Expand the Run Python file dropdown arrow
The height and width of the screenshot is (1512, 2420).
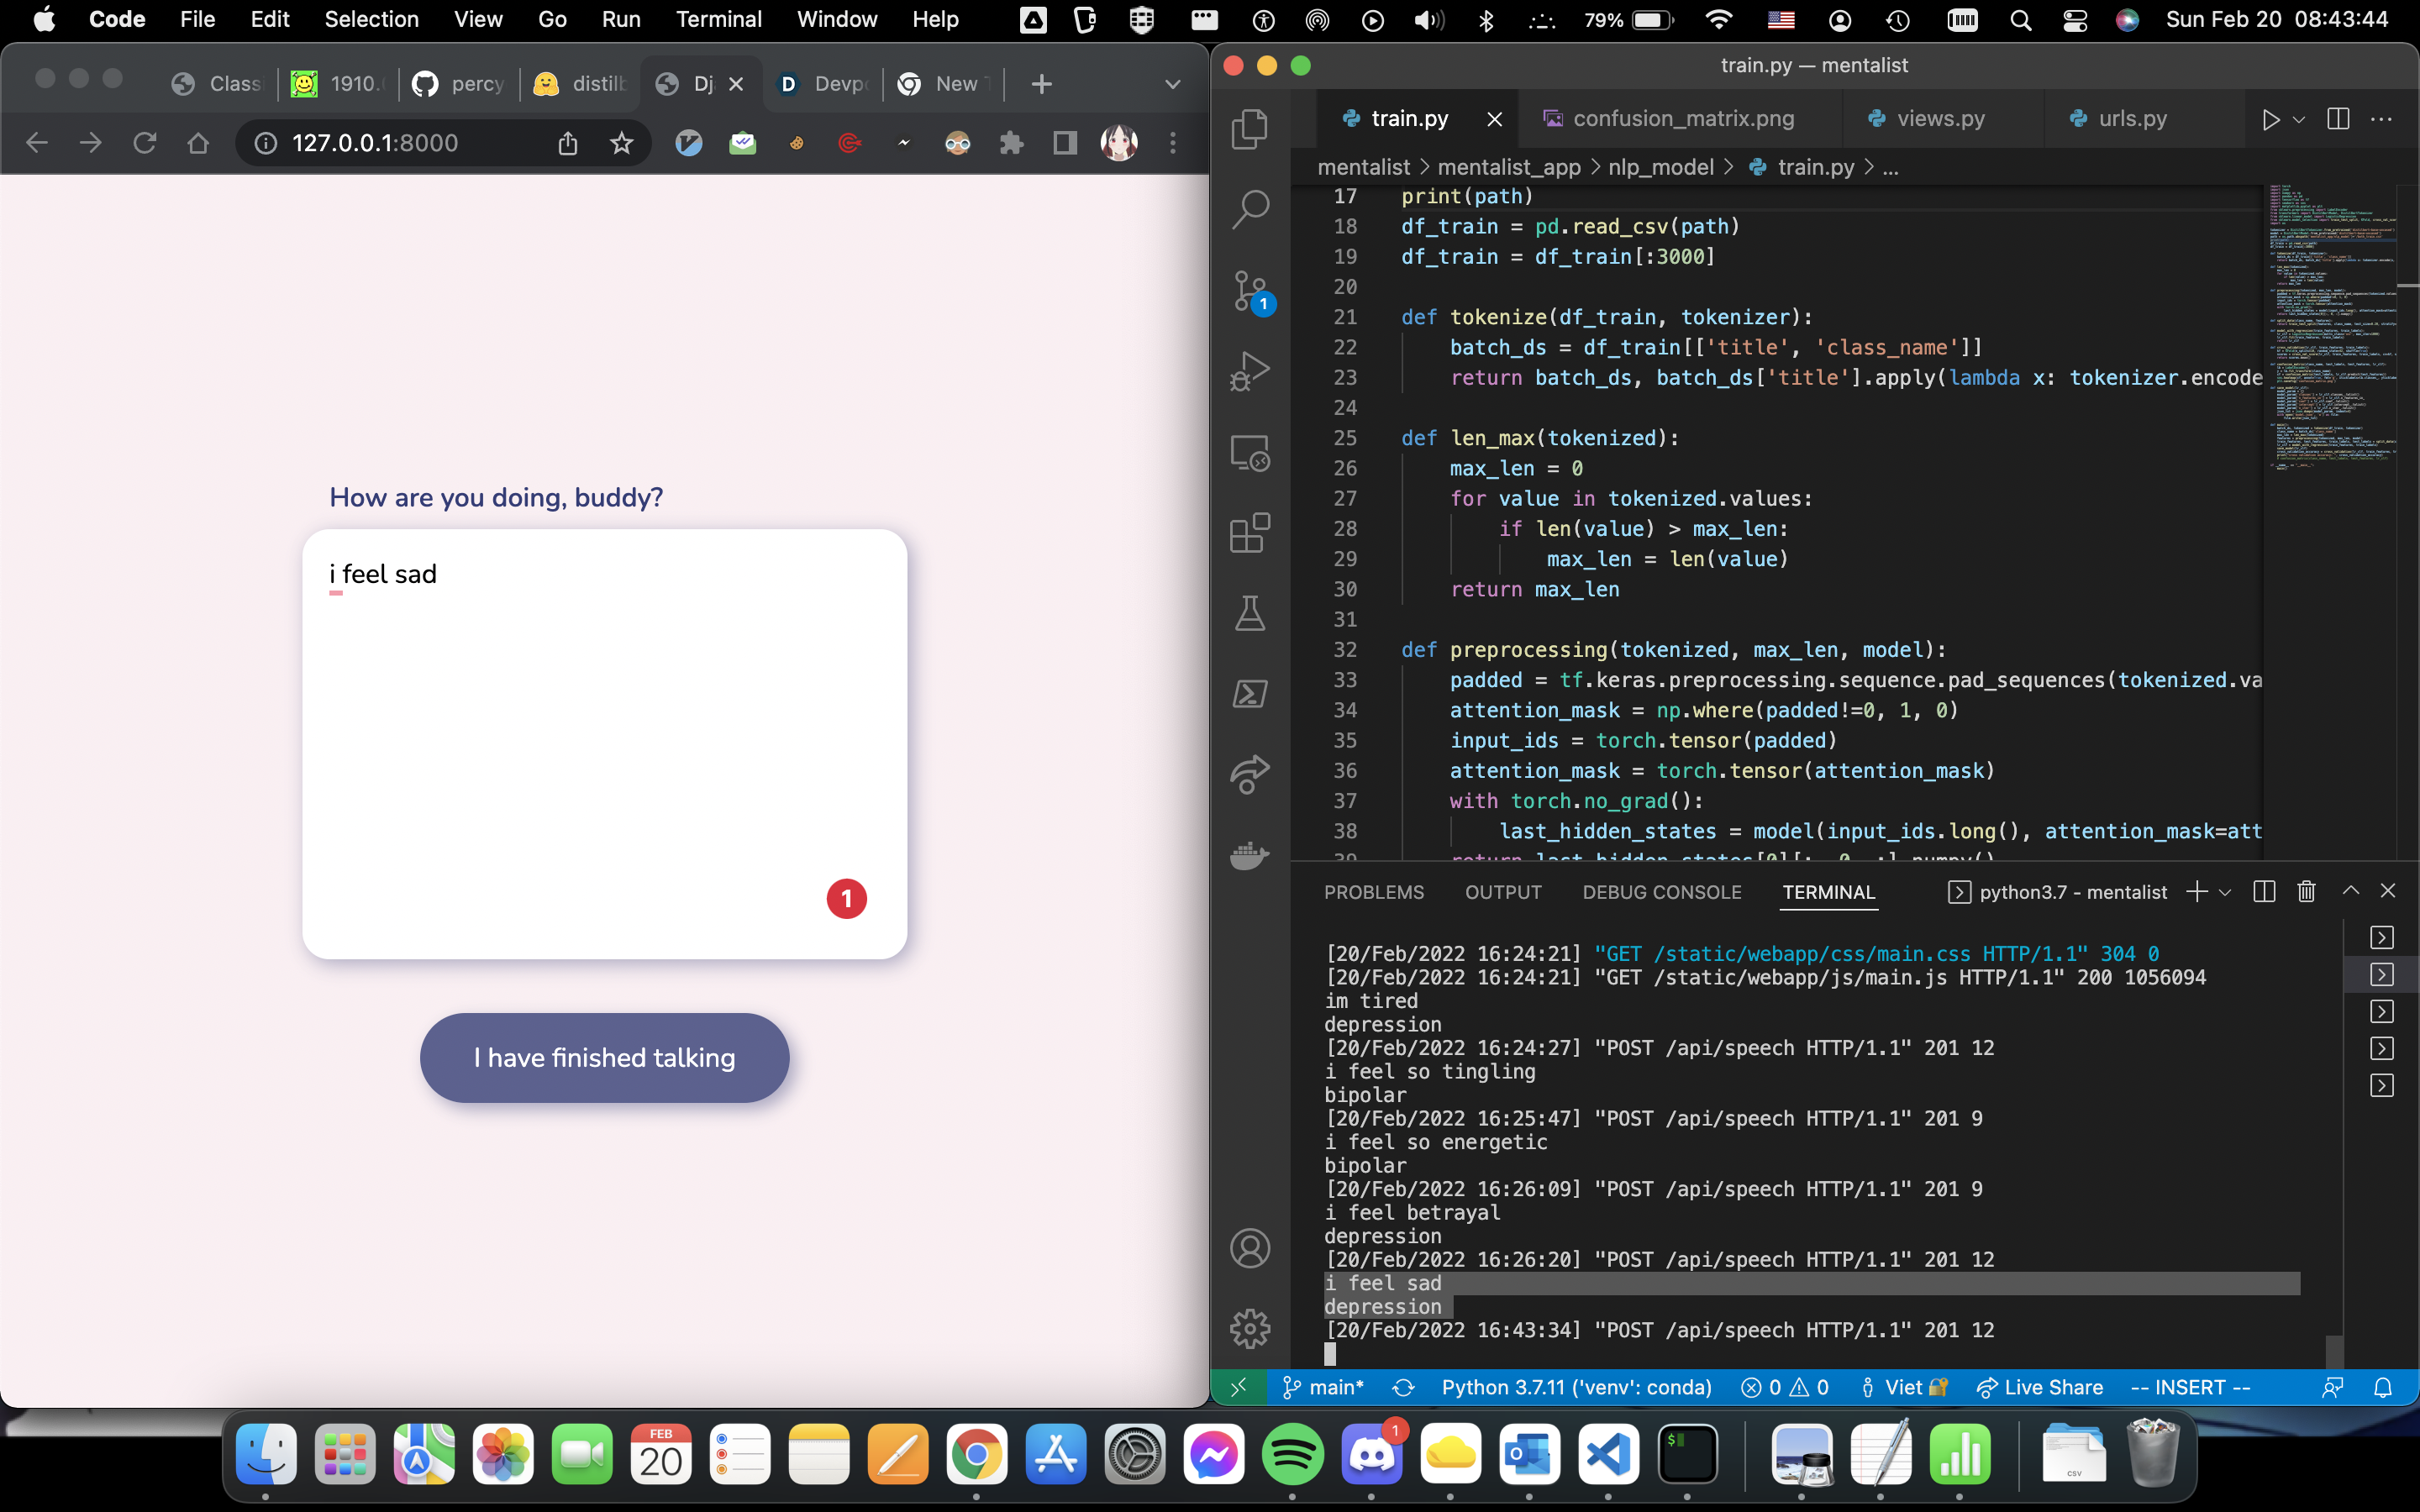[x=2299, y=119]
